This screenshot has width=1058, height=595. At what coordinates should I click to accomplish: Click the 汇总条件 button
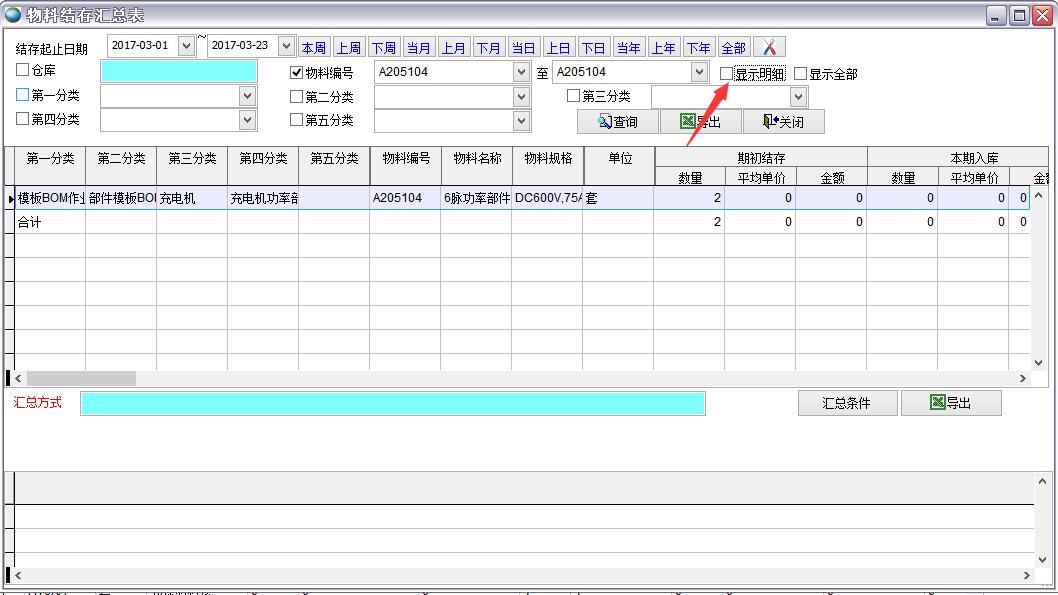point(846,403)
